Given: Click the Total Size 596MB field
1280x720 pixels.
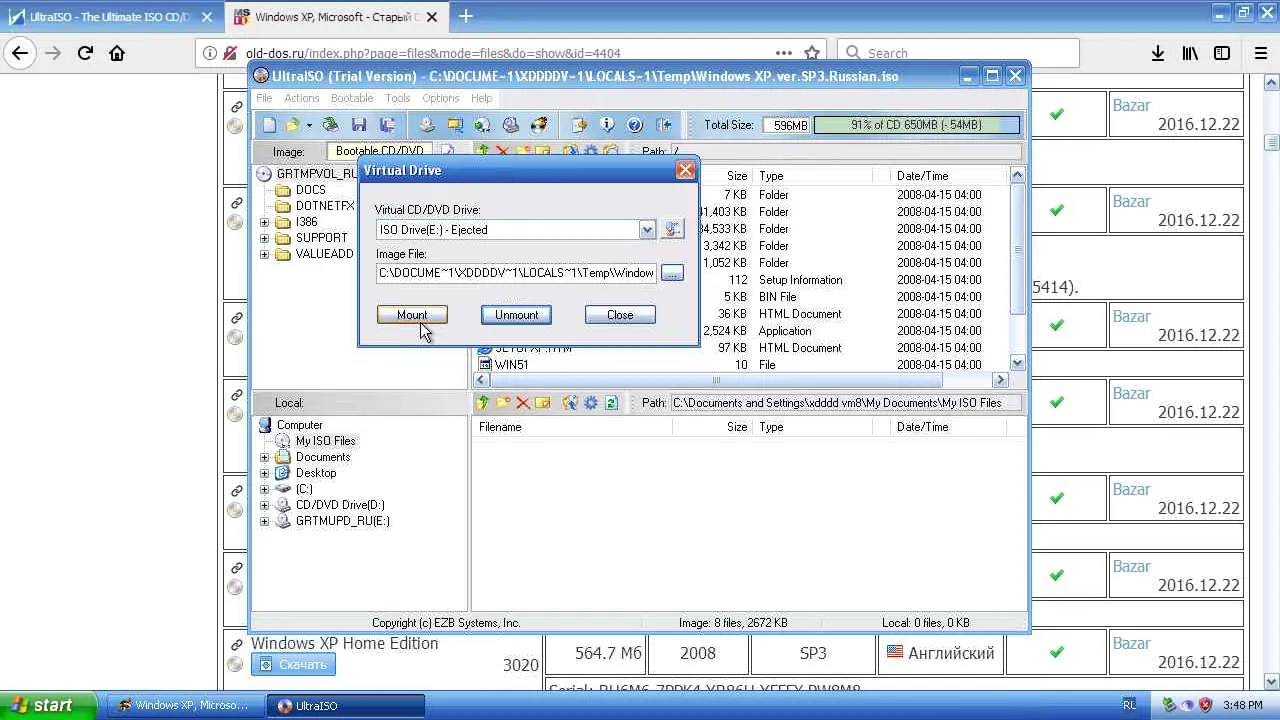Looking at the screenshot, I should 787,125.
